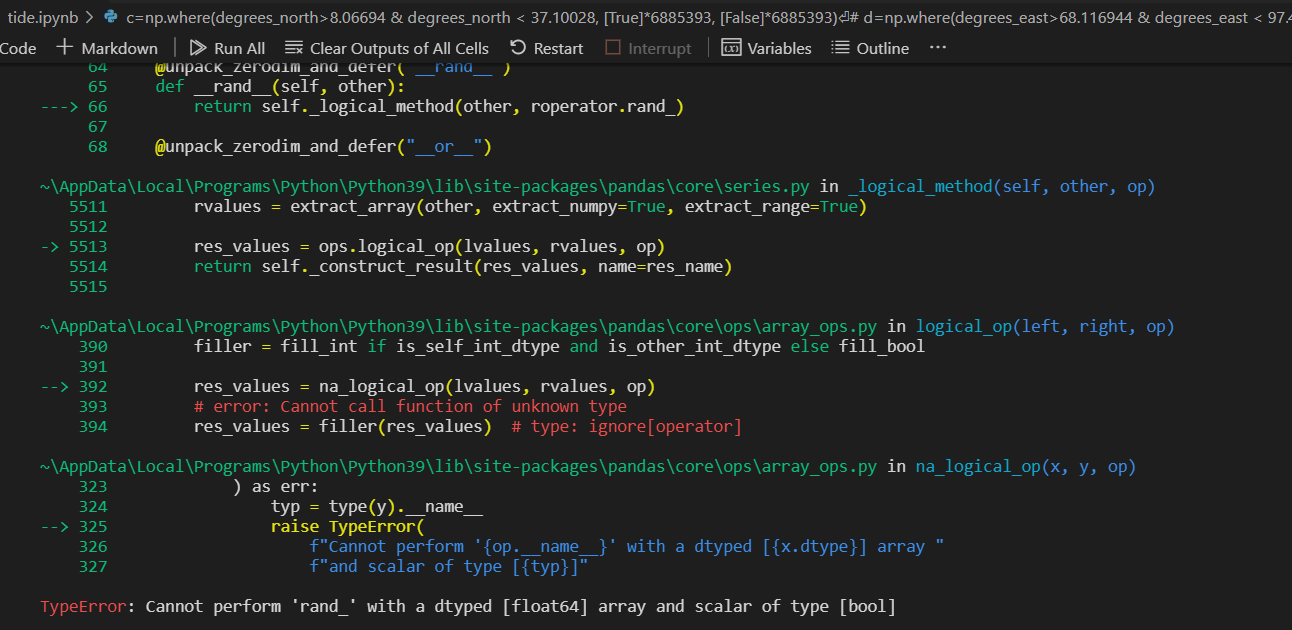
Task: Click line number 392
Action: click(x=93, y=386)
